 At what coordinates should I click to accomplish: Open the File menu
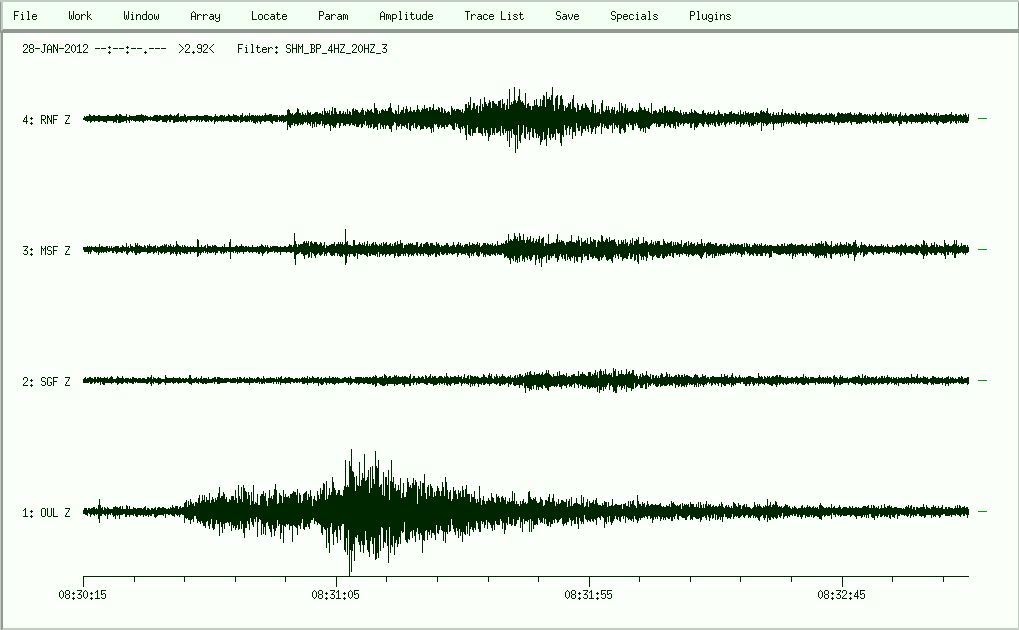pyautogui.click(x=25, y=16)
